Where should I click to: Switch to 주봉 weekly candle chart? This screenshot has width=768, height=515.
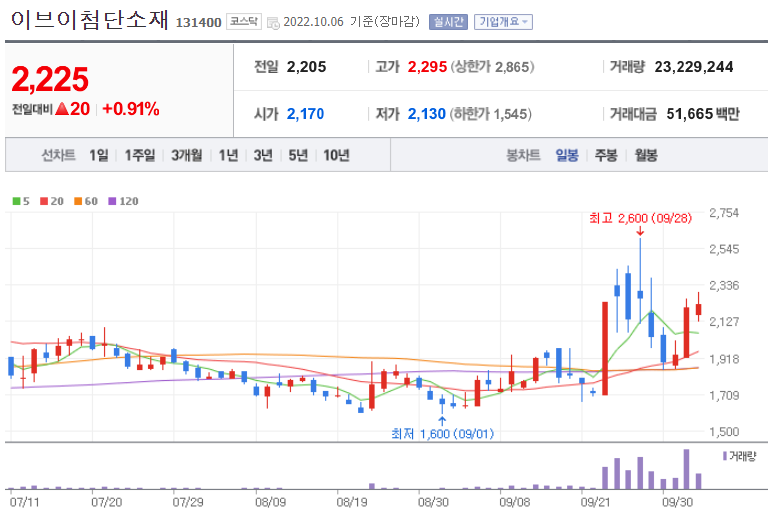(606, 155)
